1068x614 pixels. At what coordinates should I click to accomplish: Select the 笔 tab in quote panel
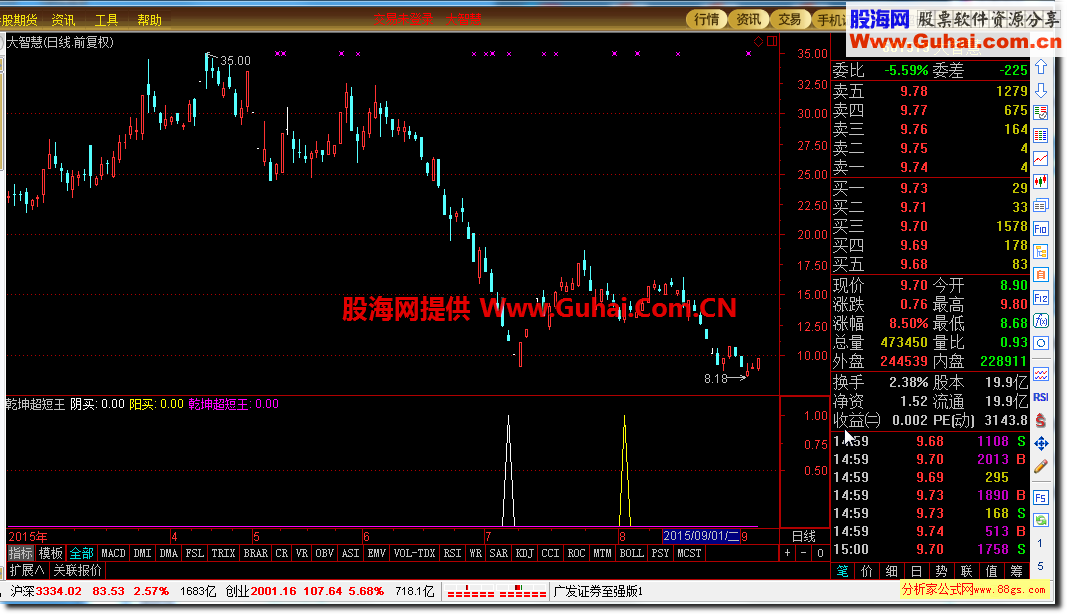(x=843, y=571)
